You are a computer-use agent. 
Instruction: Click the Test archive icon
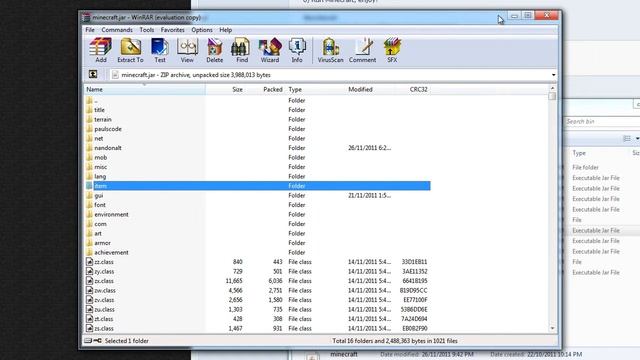[160, 50]
